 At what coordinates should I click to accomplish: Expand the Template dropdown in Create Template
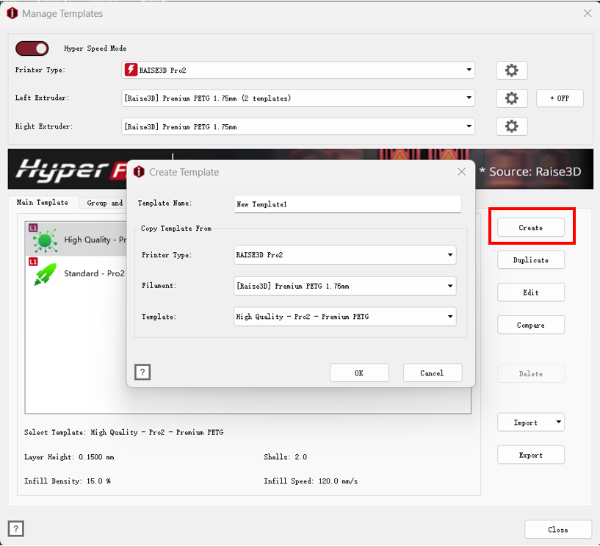click(344, 317)
